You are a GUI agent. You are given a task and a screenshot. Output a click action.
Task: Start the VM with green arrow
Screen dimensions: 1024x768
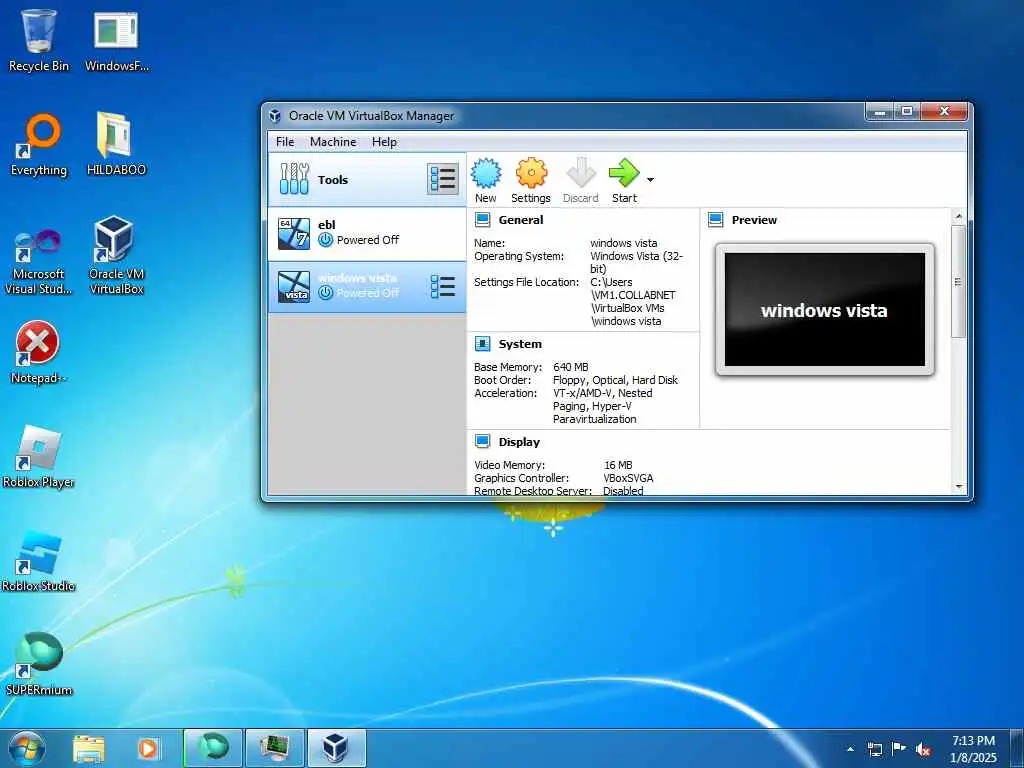(x=624, y=173)
